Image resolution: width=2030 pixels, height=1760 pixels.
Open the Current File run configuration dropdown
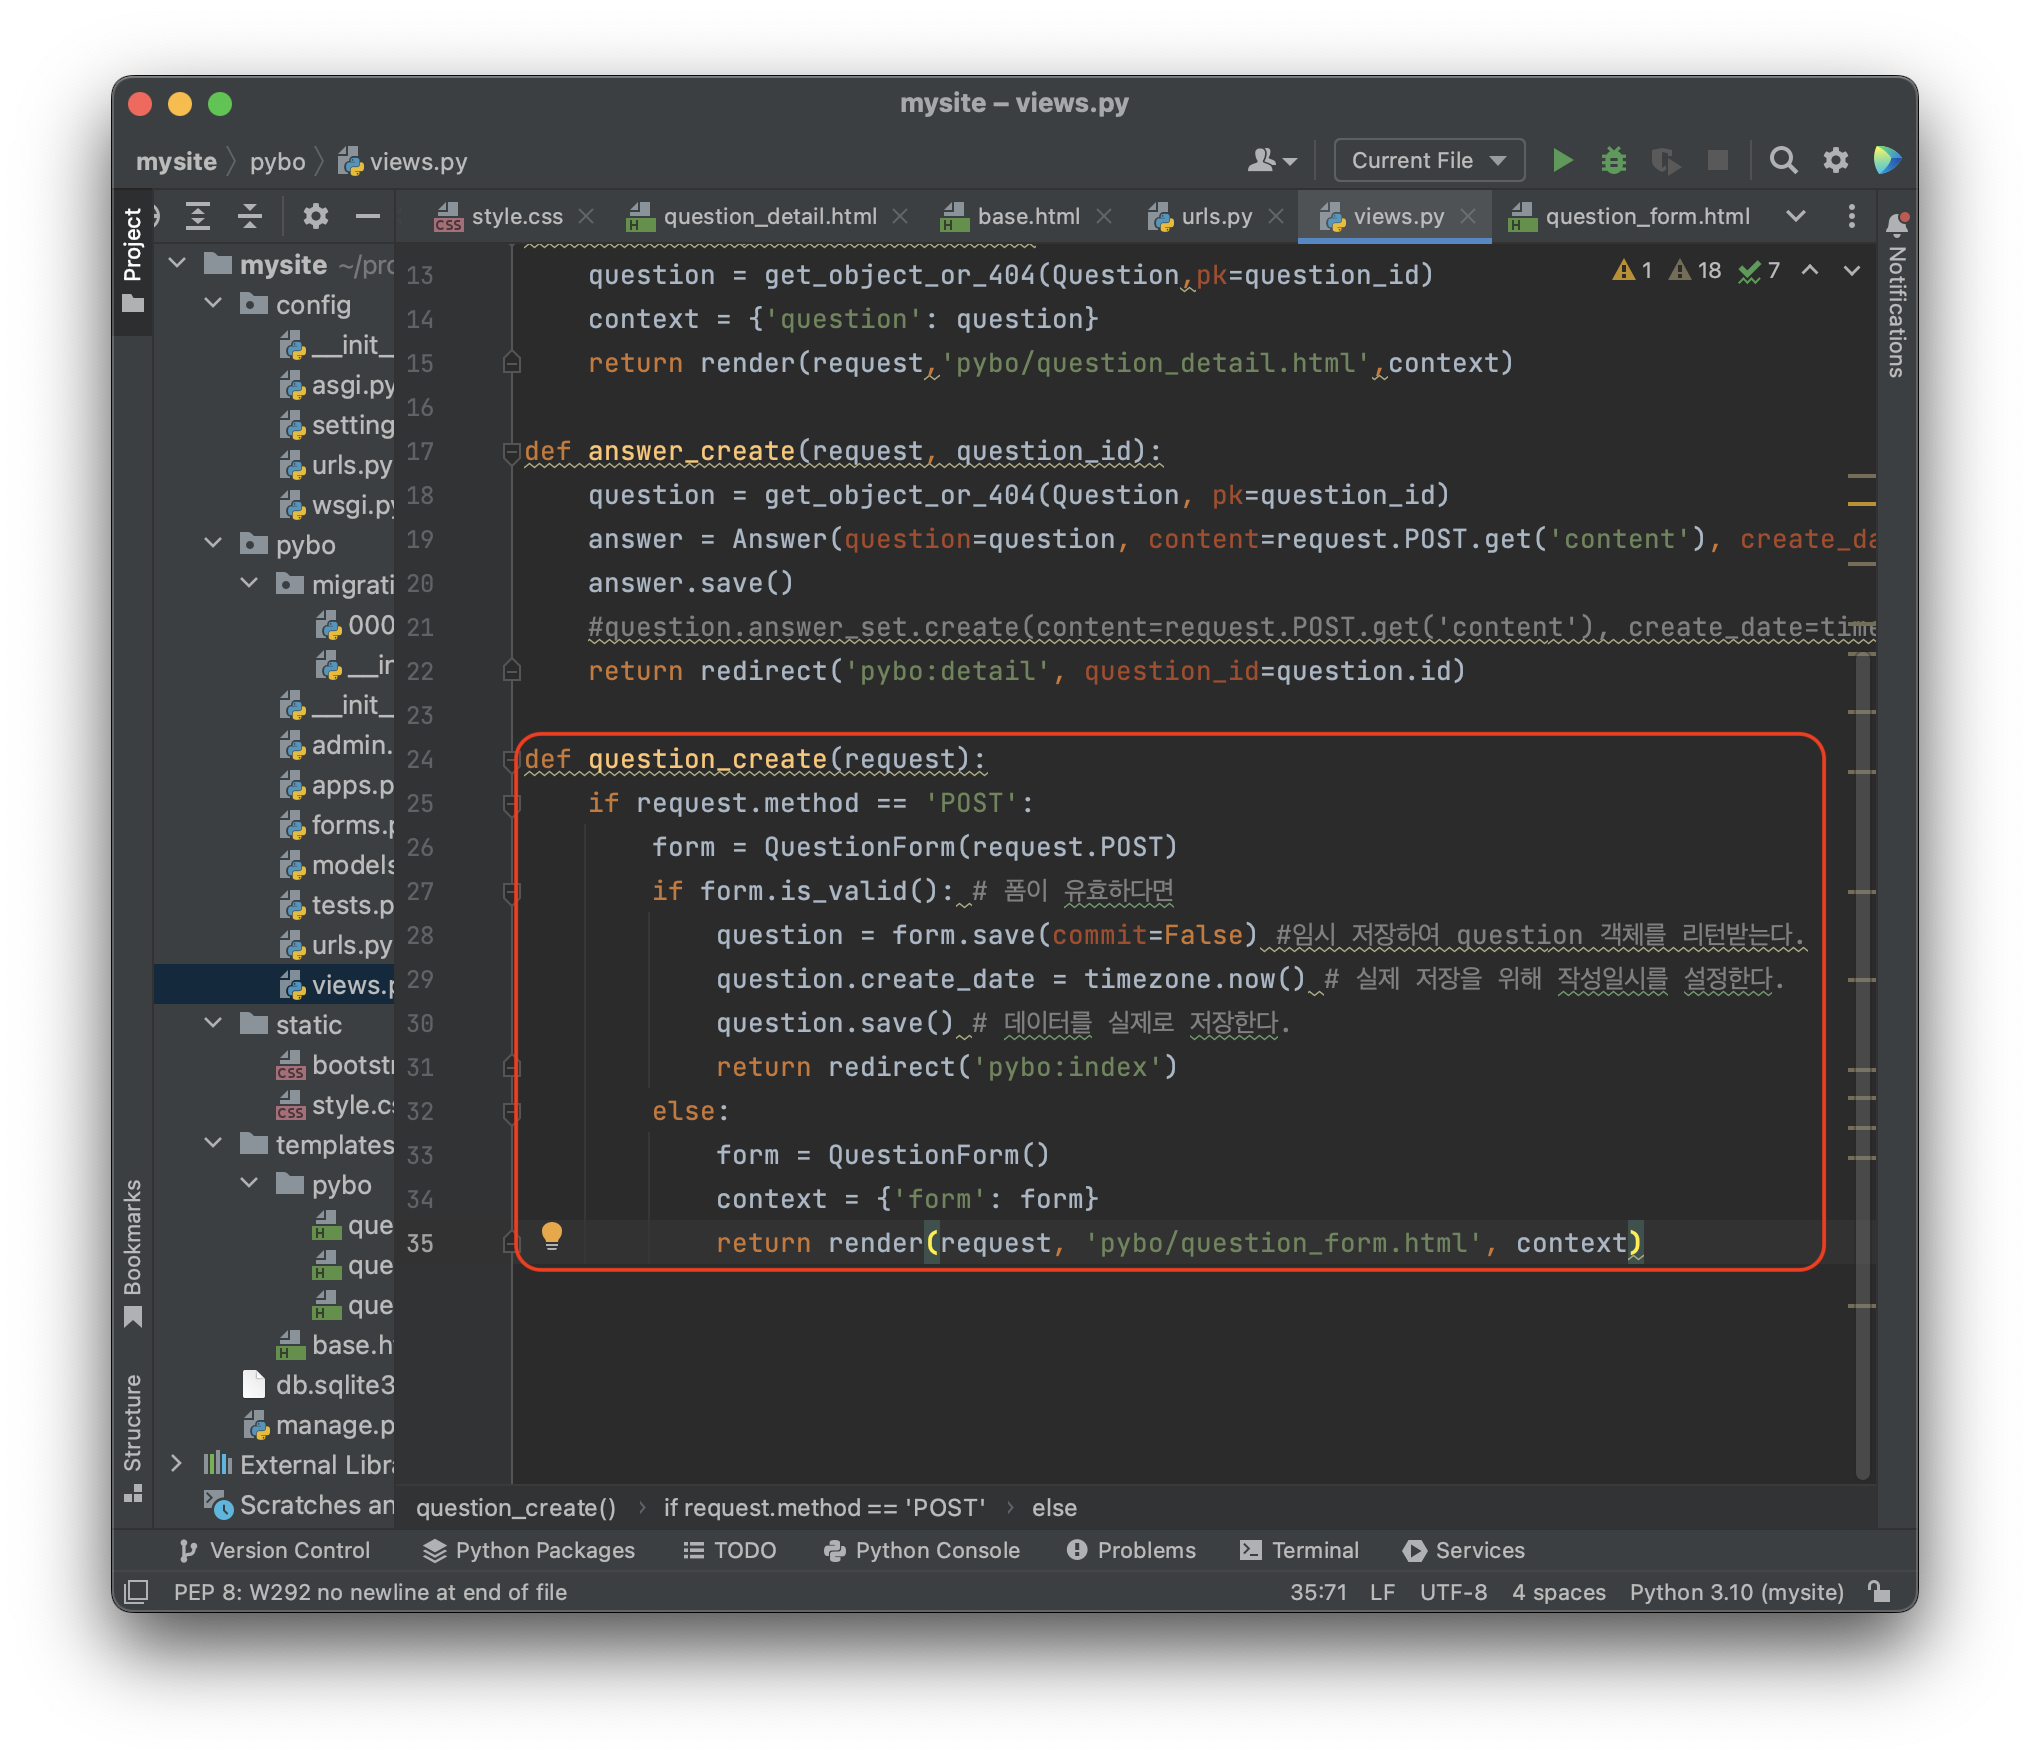pyautogui.click(x=1428, y=160)
